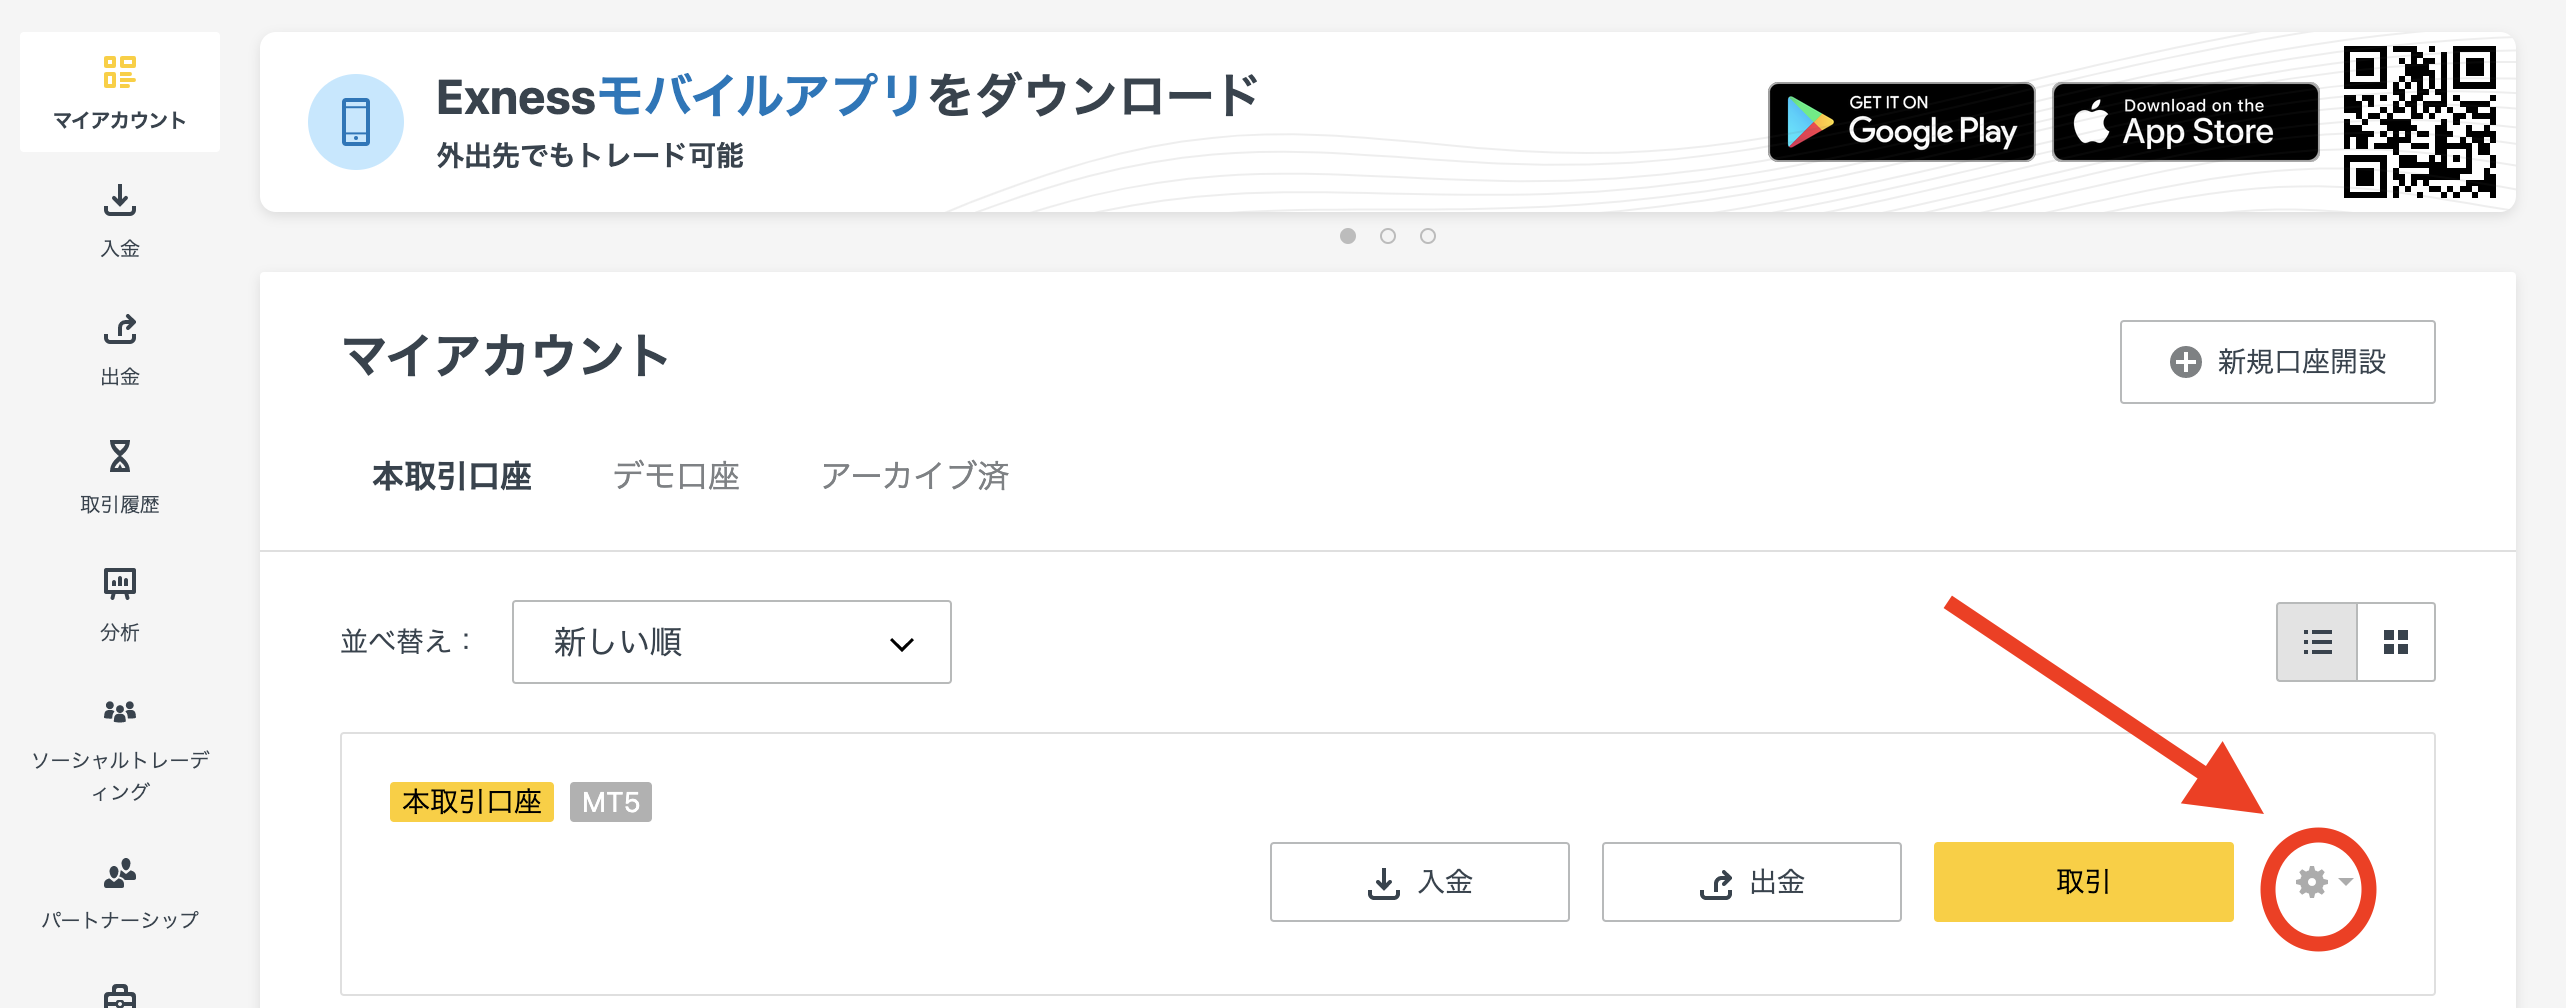The image size is (2566, 1008).
Task: Open パートナーシップ sidebar icon
Action: (120, 873)
